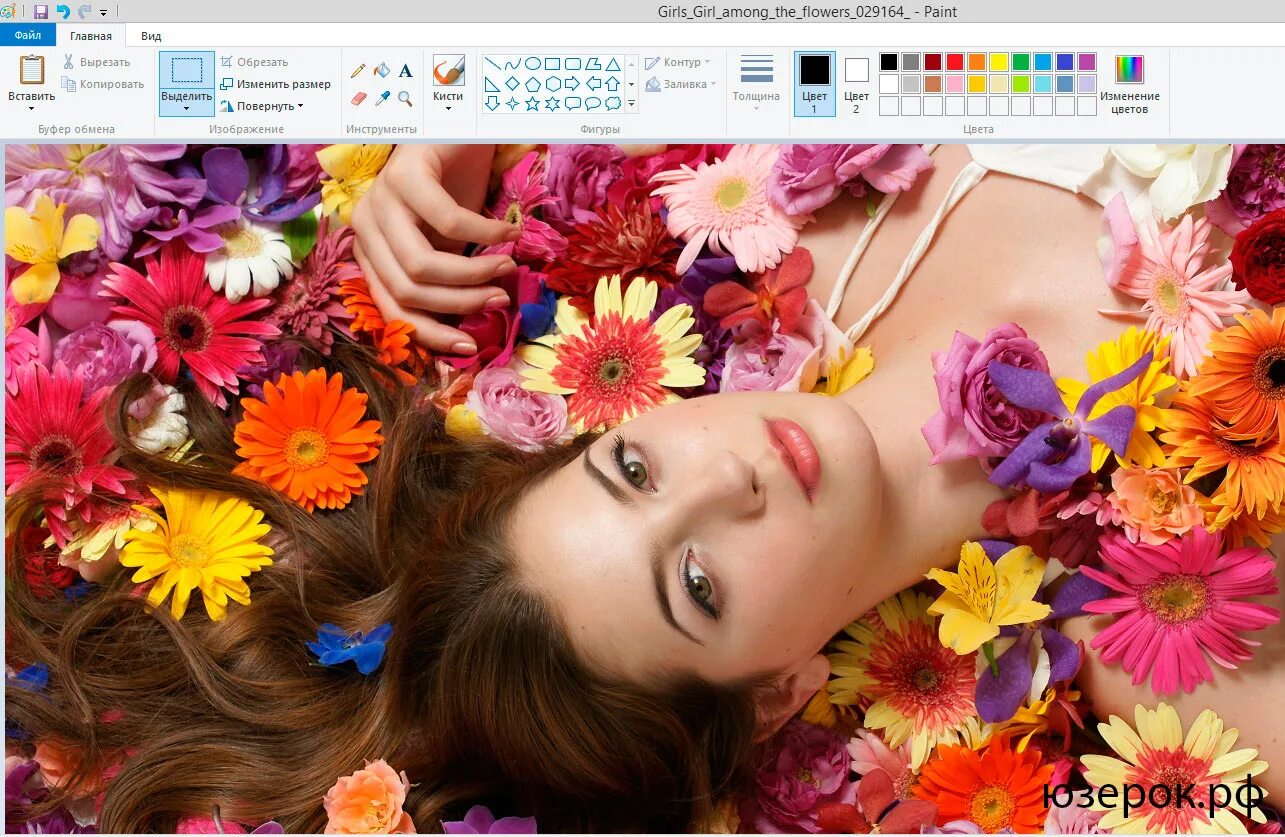This screenshot has height=837, width=1285.
Task: Choose the Up arrow shape
Action: coord(612,84)
